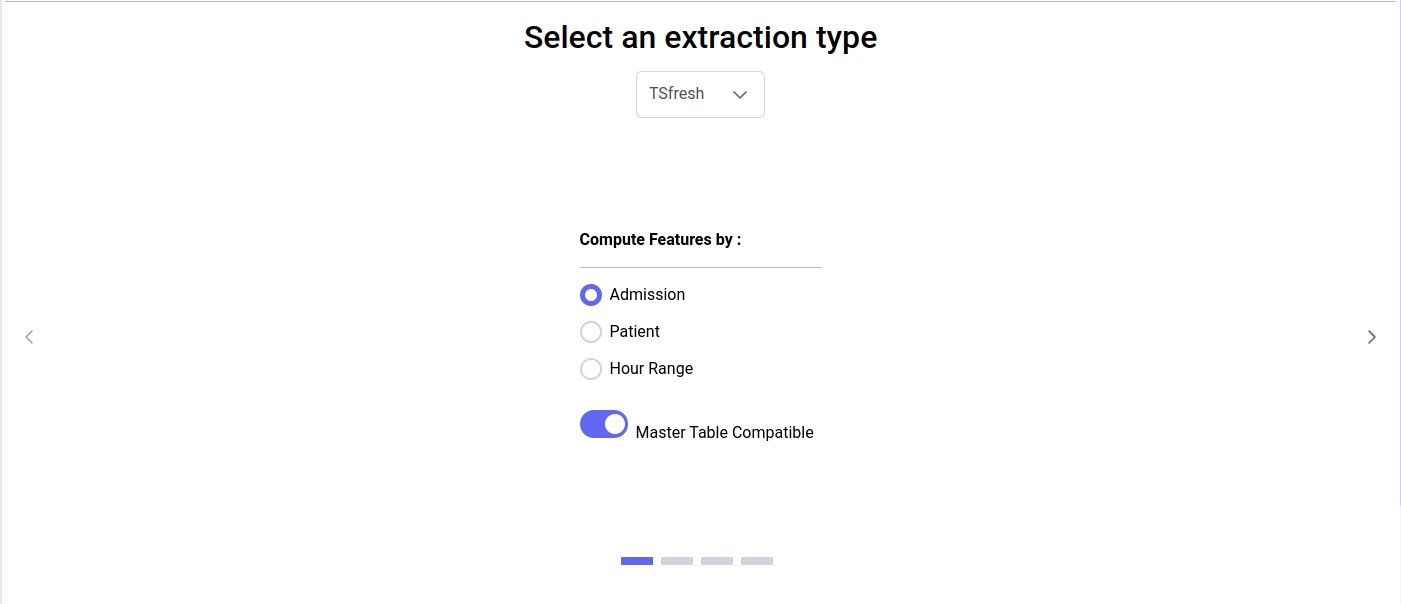Click the Hour Range label text
This screenshot has height=604, width=1401.
[651, 369]
